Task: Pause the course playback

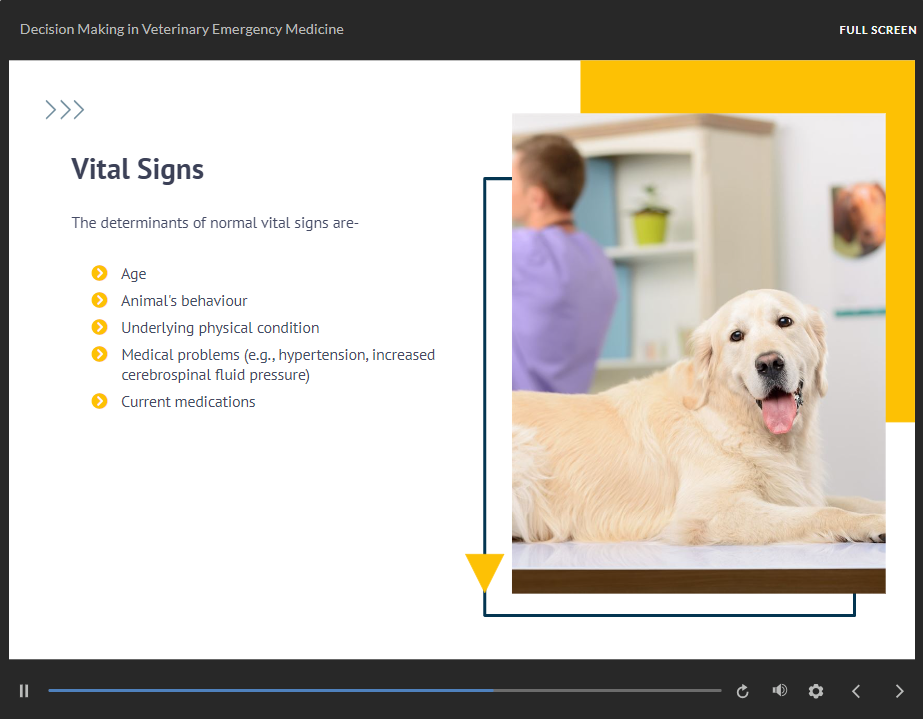Action: (x=24, y=691)
